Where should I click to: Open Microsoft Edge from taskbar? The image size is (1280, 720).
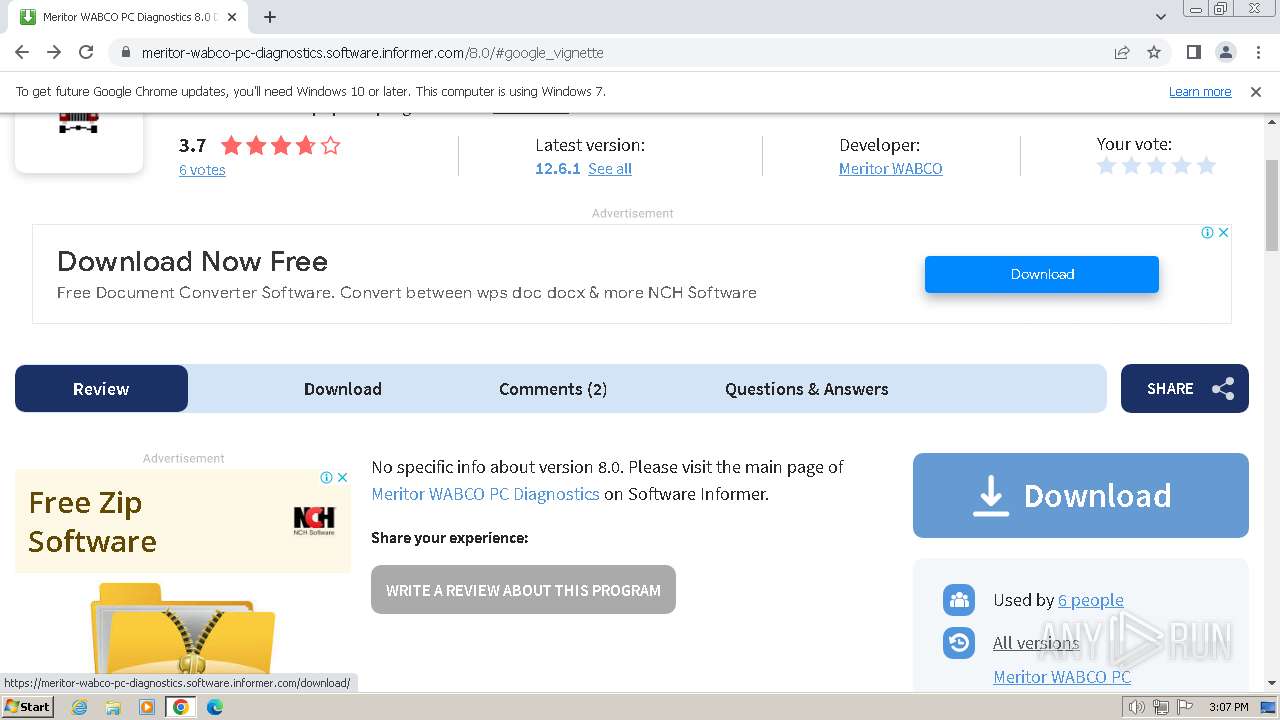click(215, 707)
